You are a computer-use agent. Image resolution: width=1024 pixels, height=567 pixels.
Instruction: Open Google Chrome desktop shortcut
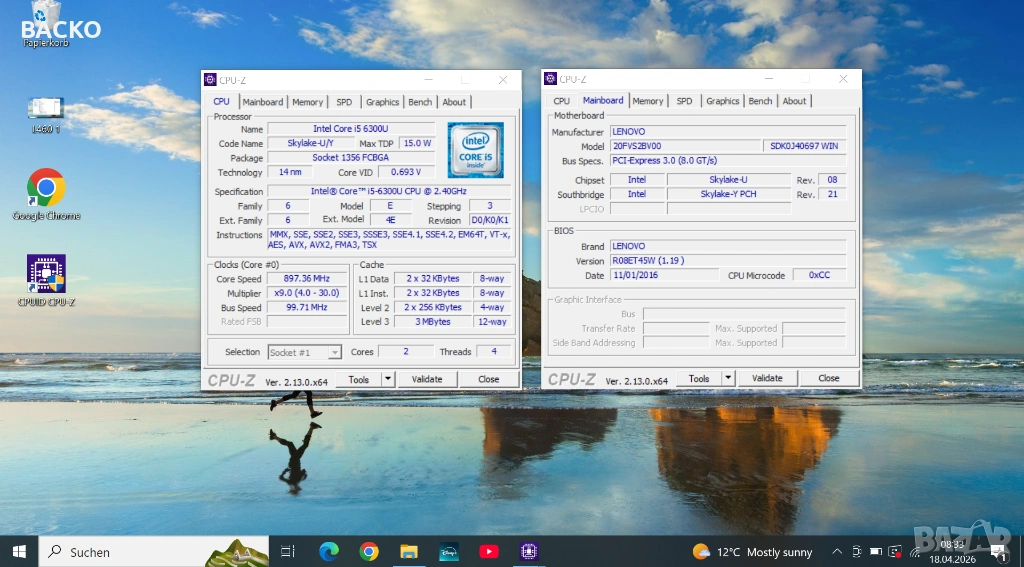point(46,189)
